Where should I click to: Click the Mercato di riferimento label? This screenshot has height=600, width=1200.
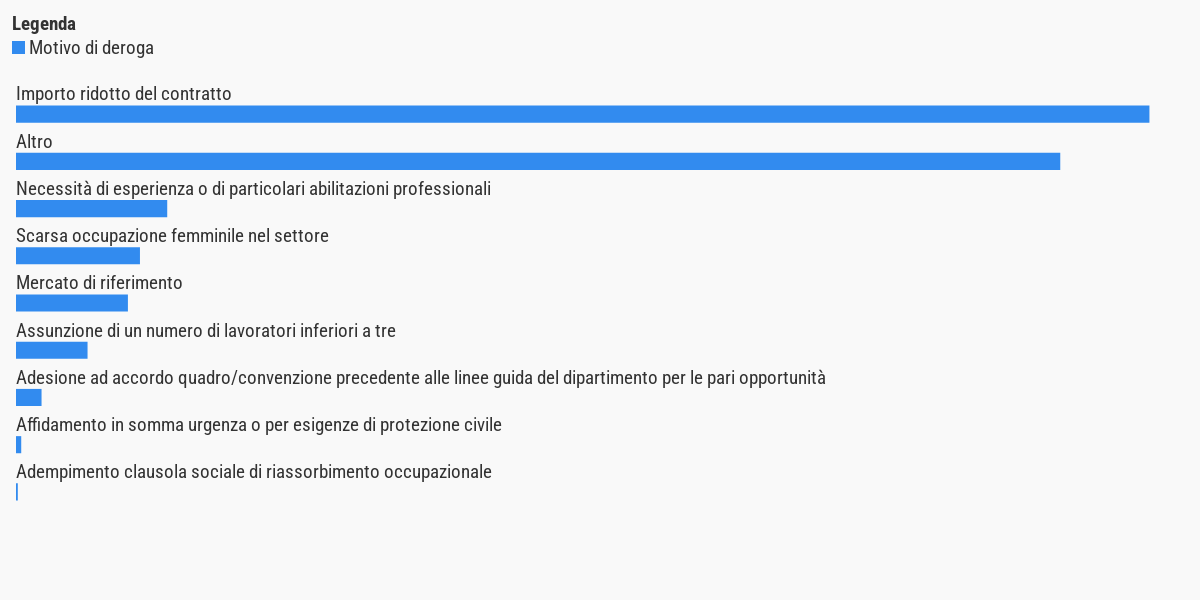tap(99, 283)
